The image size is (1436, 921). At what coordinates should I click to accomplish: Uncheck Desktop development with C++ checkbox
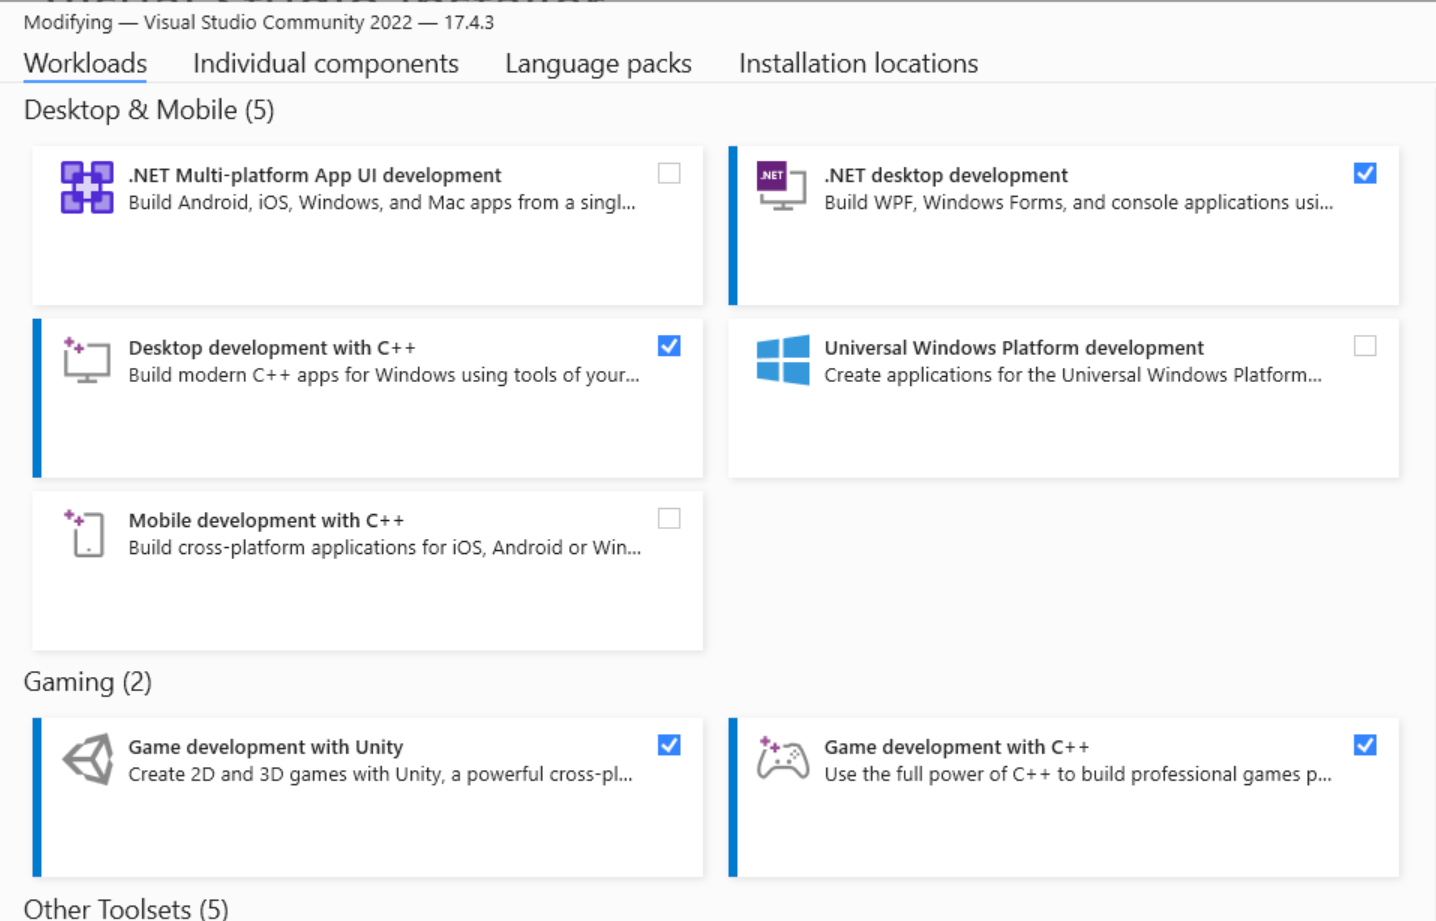pyautogui.click(x=669, y=346)
